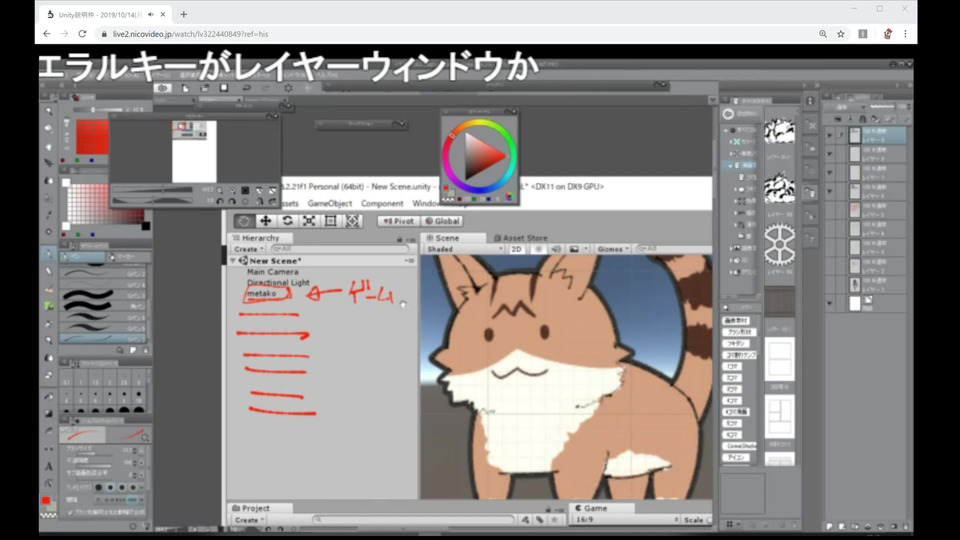Click the Scene view search field
Image resolution: width=960 pixels, height=540 pixels.
(x=673, y=249)
